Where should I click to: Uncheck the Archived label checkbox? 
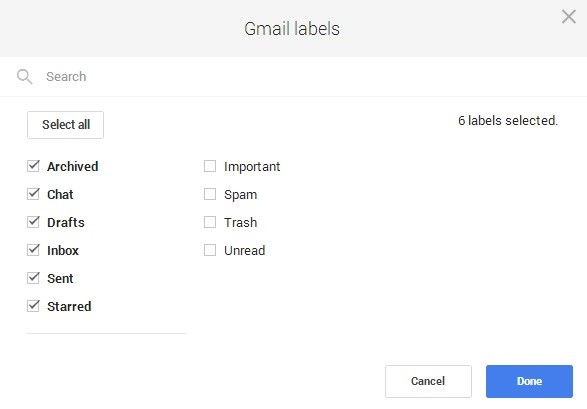(x=33, y=166)
